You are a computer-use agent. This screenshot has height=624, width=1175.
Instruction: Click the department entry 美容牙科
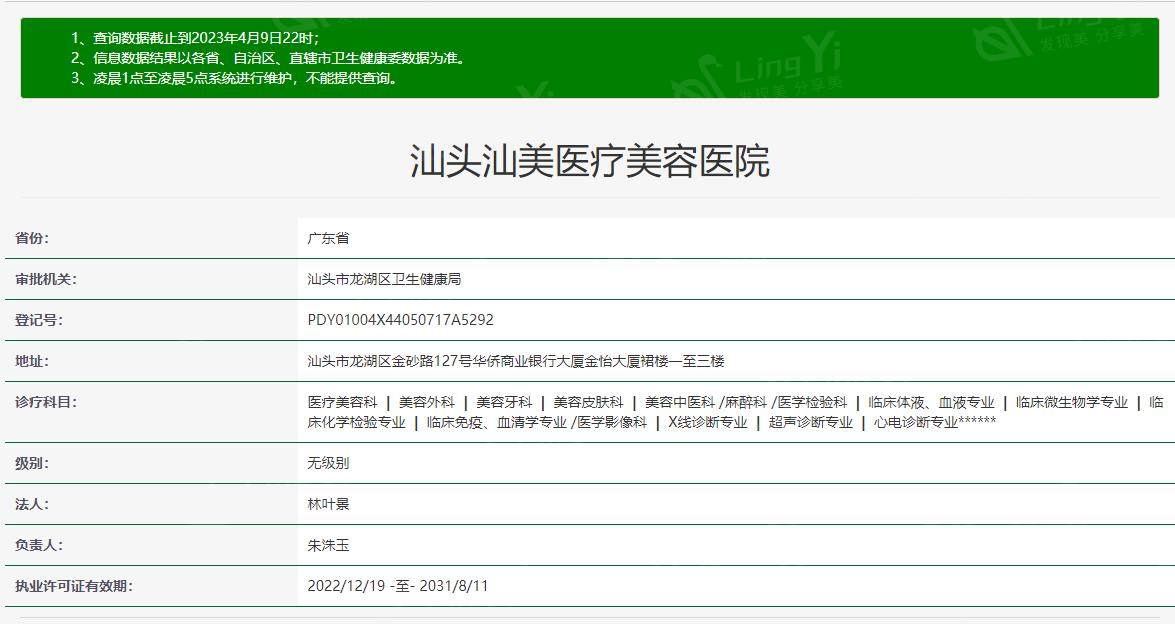point(504,402)
